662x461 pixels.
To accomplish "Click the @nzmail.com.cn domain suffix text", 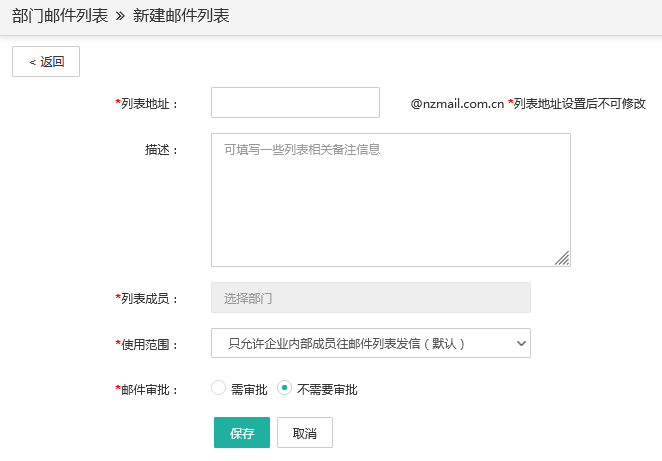I will (x=457, y=104).
